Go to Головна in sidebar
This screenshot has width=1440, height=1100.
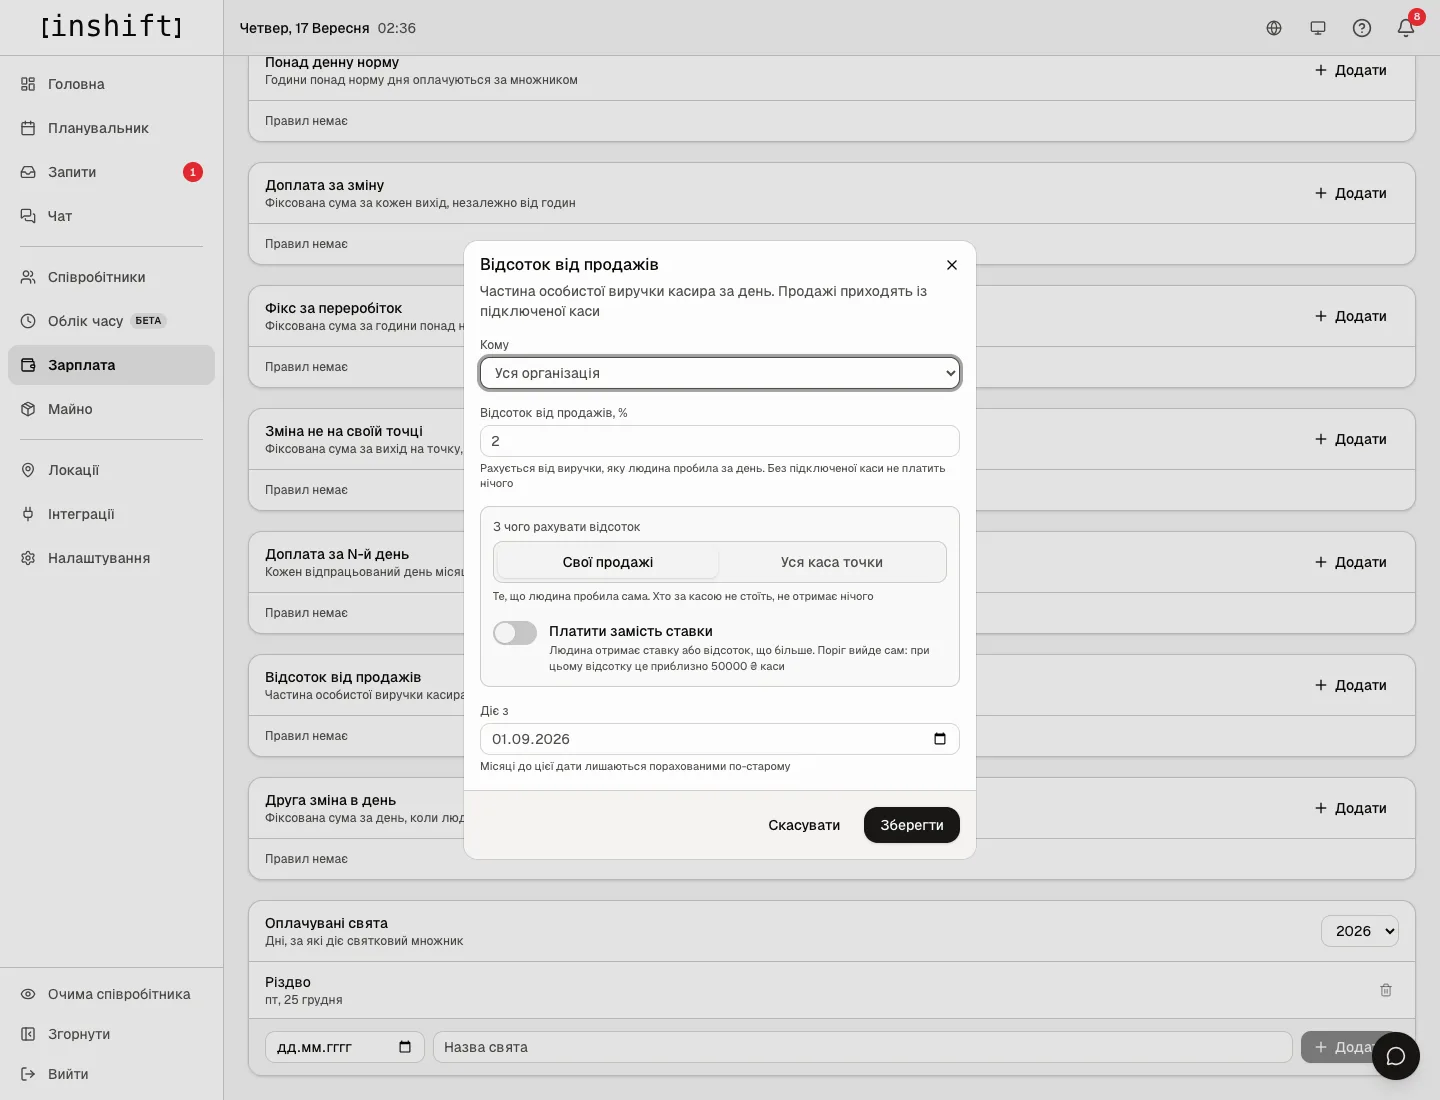pyautogui.click(x=111, y=84)
